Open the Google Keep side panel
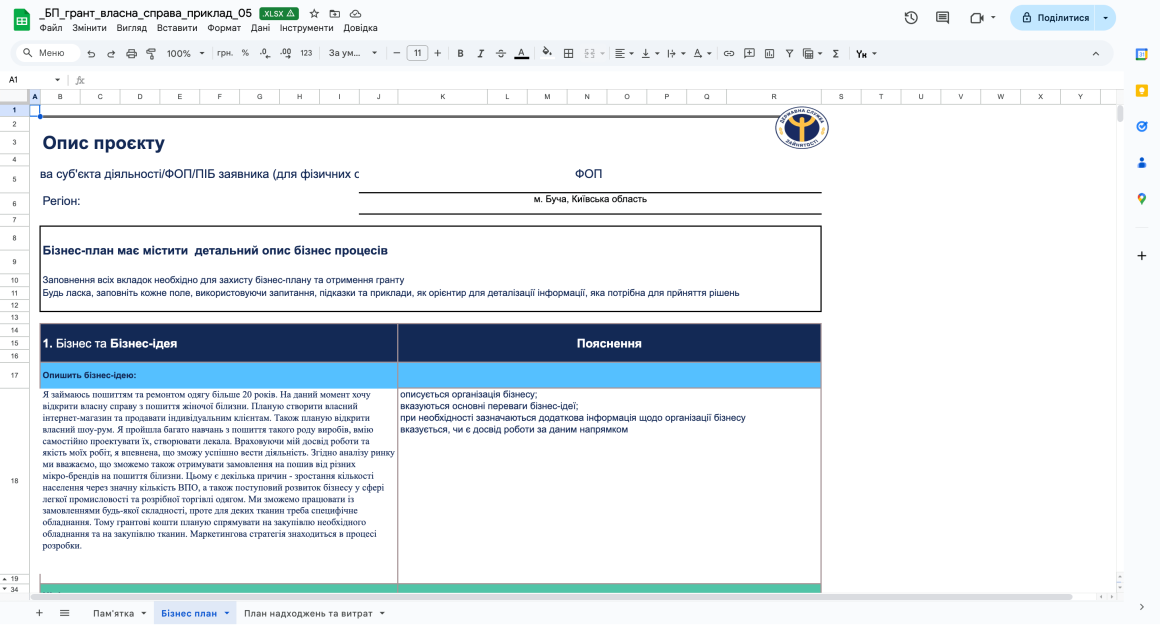The height and width of the screenshot is (625, 1160). [x=1142, y=90]
